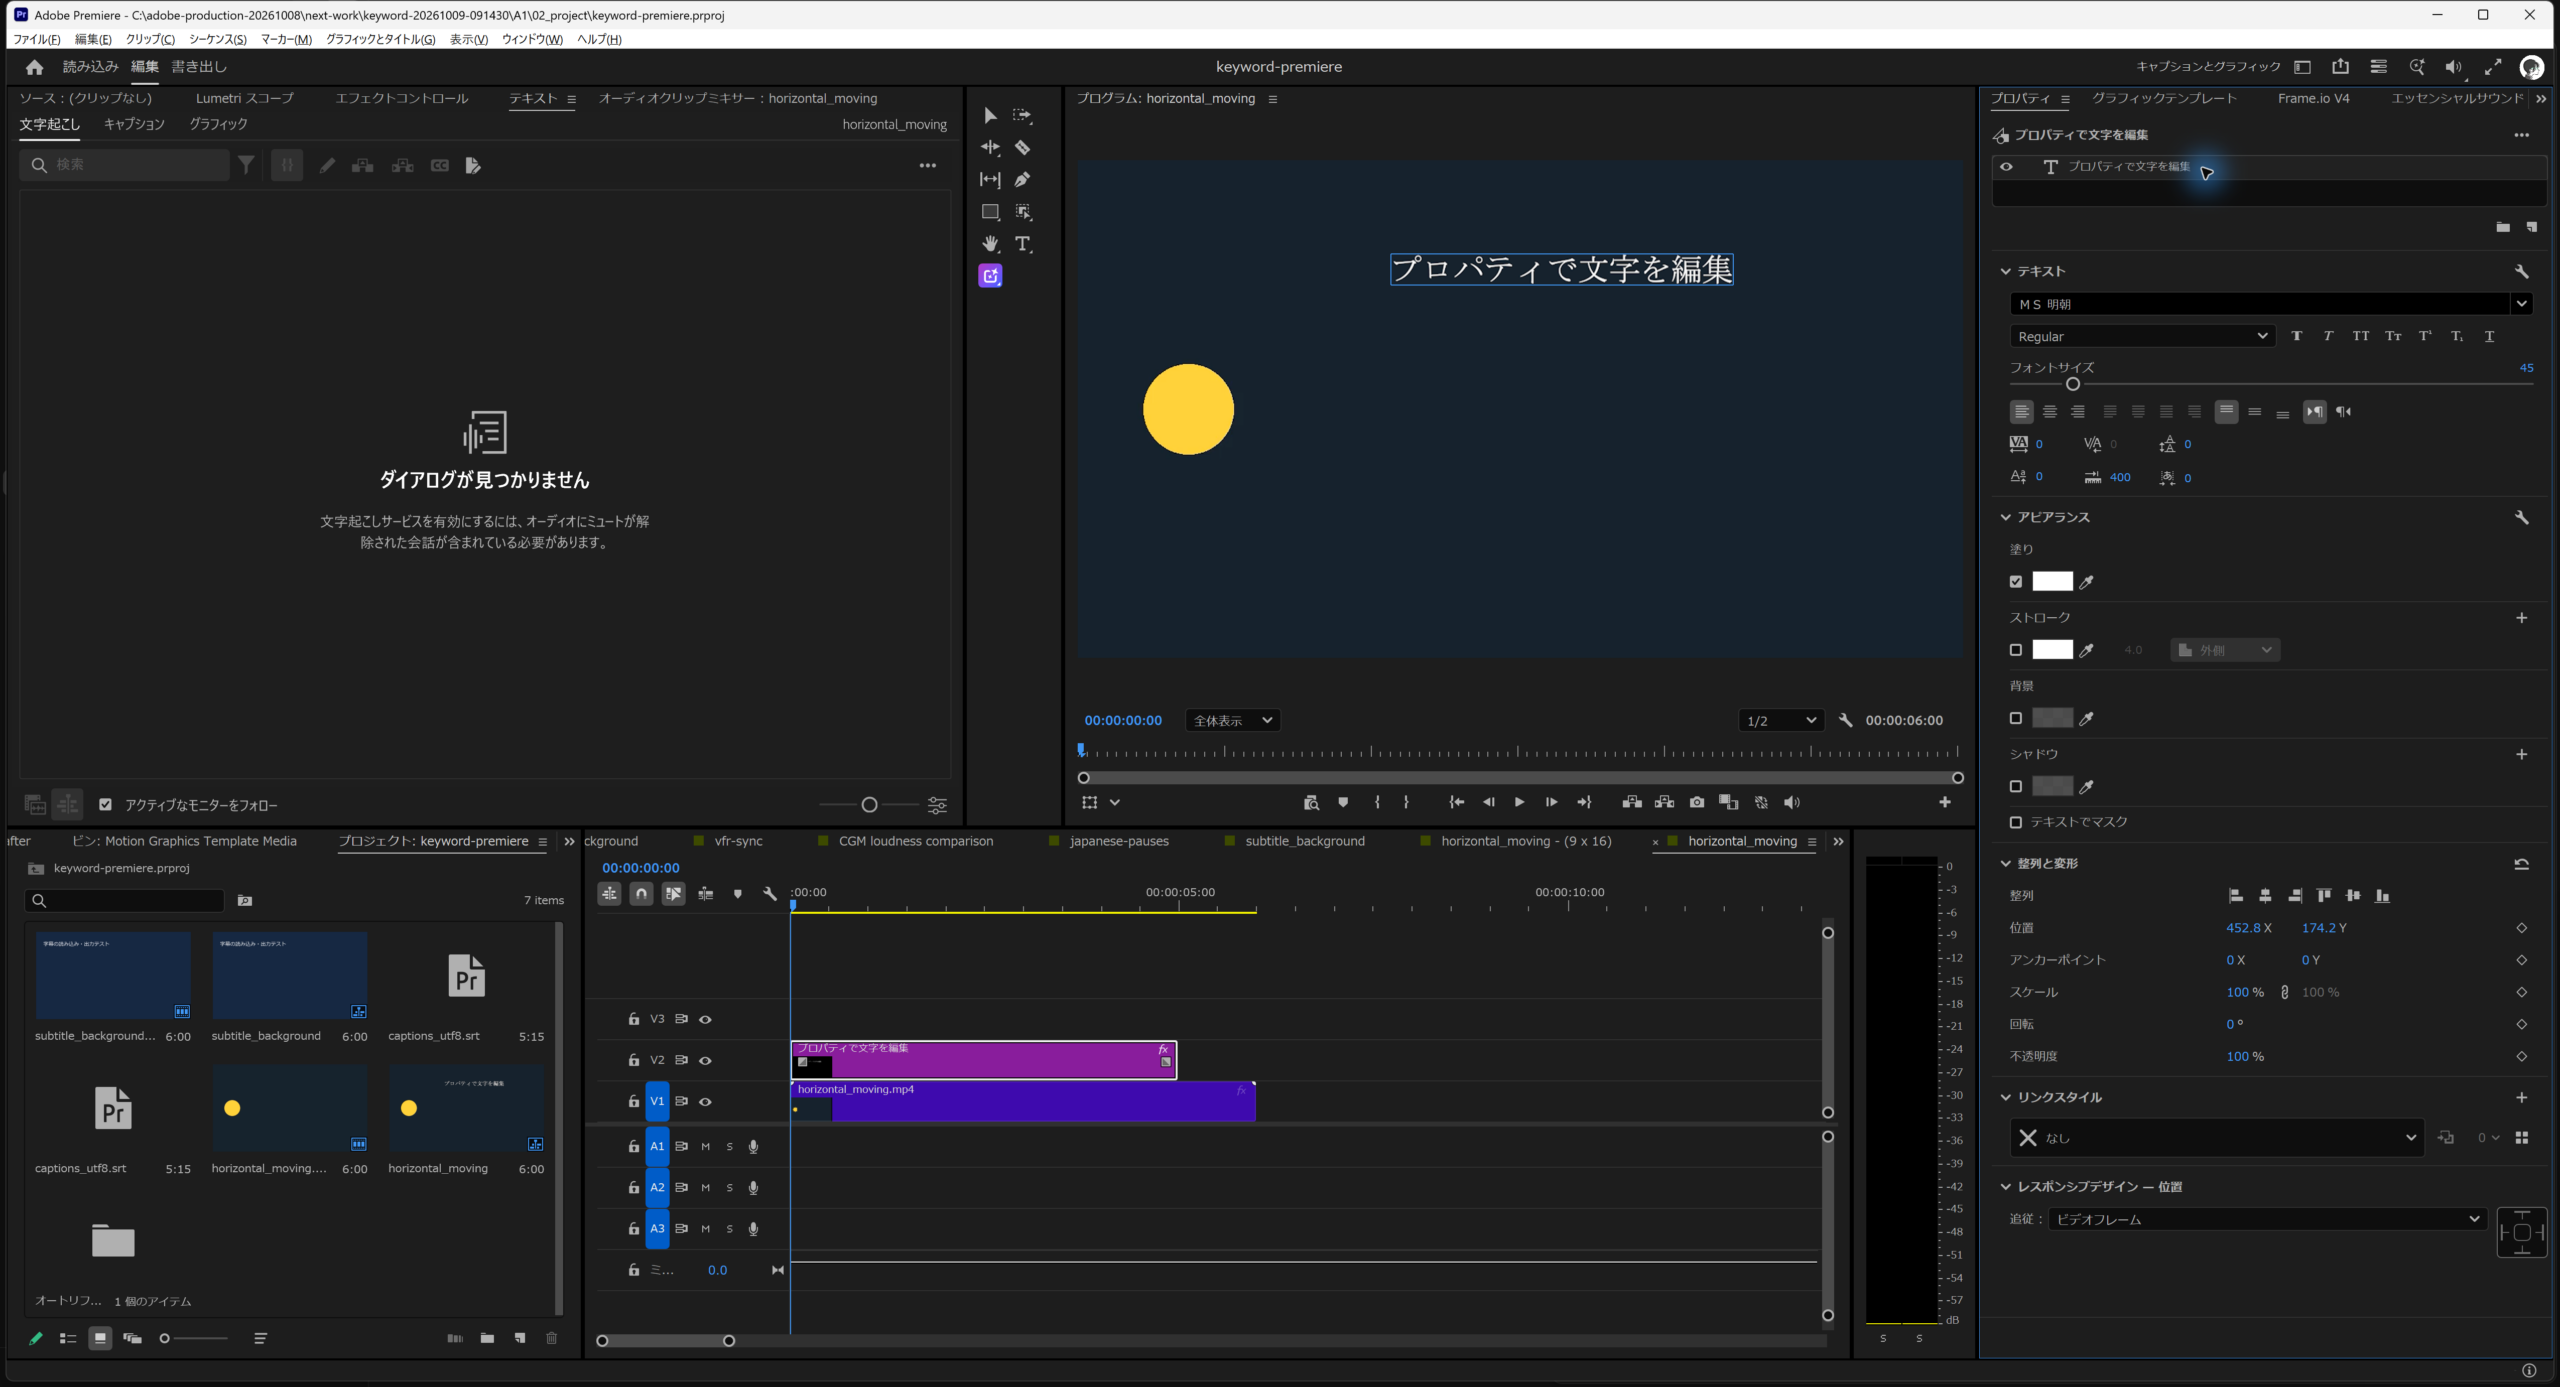
Task: Open timeline display settings wrench
Action: (x=770, y=894)
